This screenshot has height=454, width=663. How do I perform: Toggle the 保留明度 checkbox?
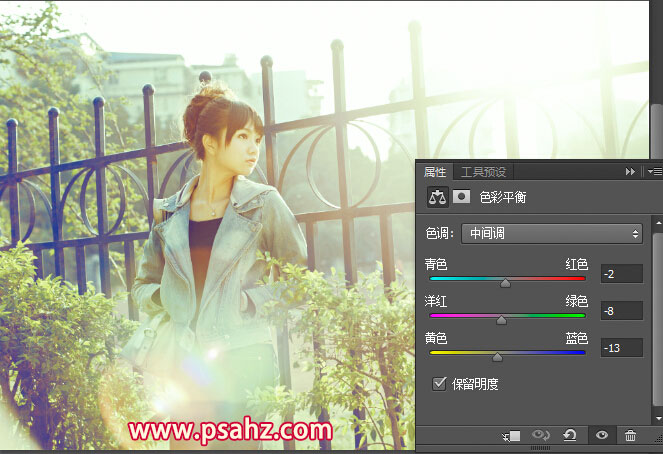[439, 383]
